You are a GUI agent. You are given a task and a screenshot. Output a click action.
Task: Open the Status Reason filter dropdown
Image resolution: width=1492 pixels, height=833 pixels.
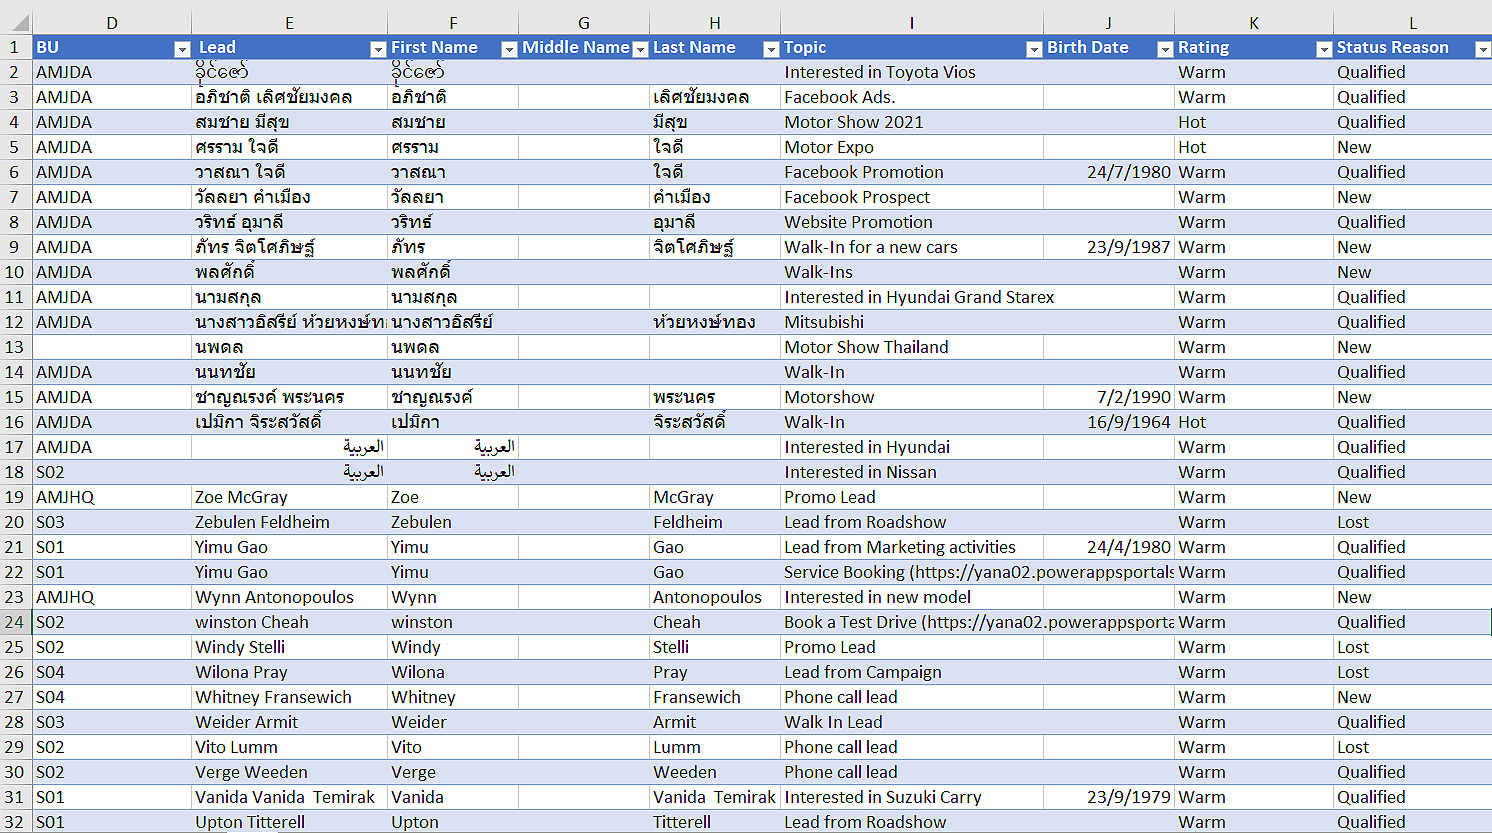tap(1483, 49)
